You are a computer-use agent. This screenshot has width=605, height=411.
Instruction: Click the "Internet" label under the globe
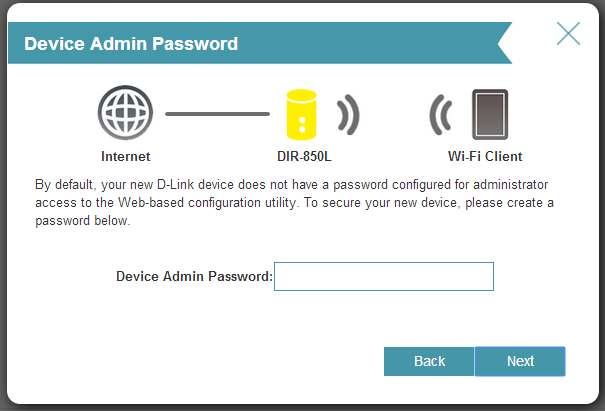pos(125,157)
